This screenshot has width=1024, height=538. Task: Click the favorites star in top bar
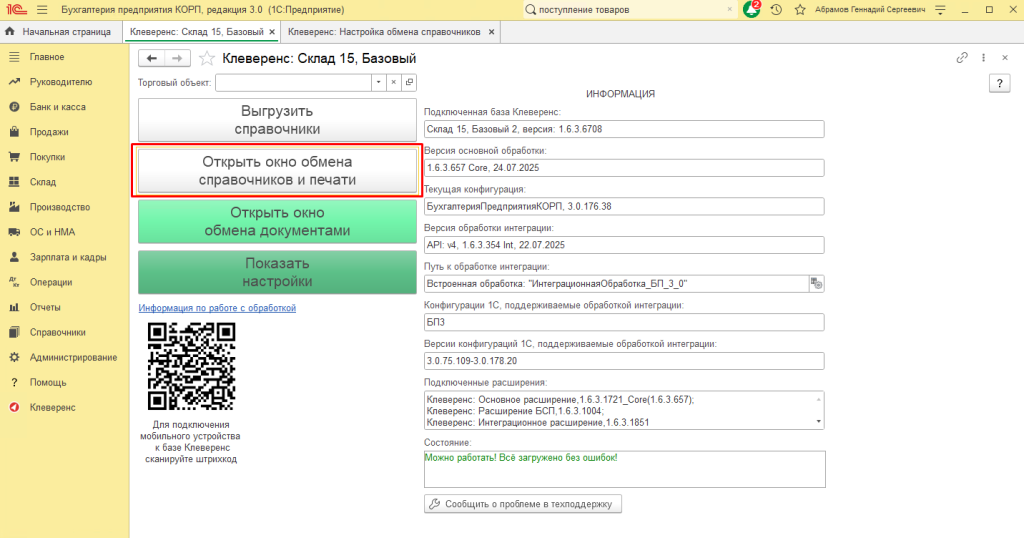pyautogui.click(x=800, y=9)
